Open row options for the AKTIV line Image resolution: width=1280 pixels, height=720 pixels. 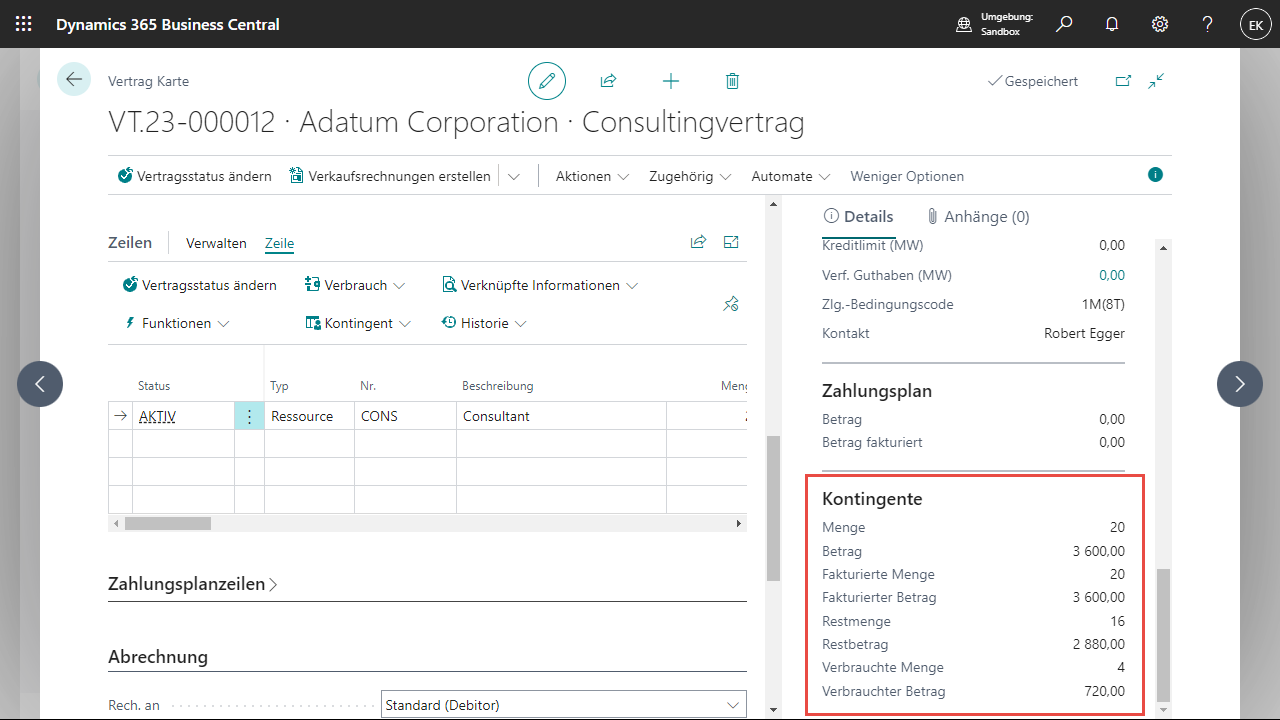click(x=249, y=416)
